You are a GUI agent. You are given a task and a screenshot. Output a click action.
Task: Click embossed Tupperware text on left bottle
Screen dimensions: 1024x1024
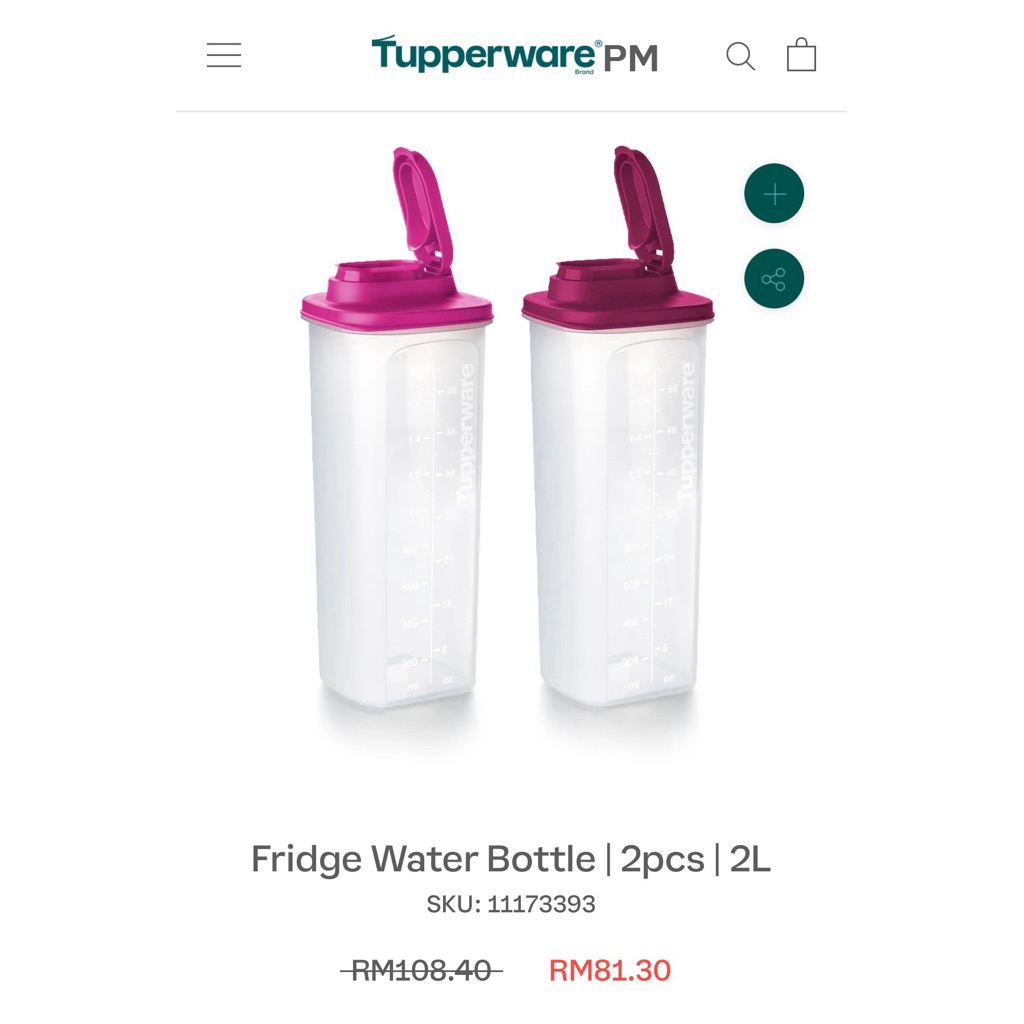[x=466, y=434]
